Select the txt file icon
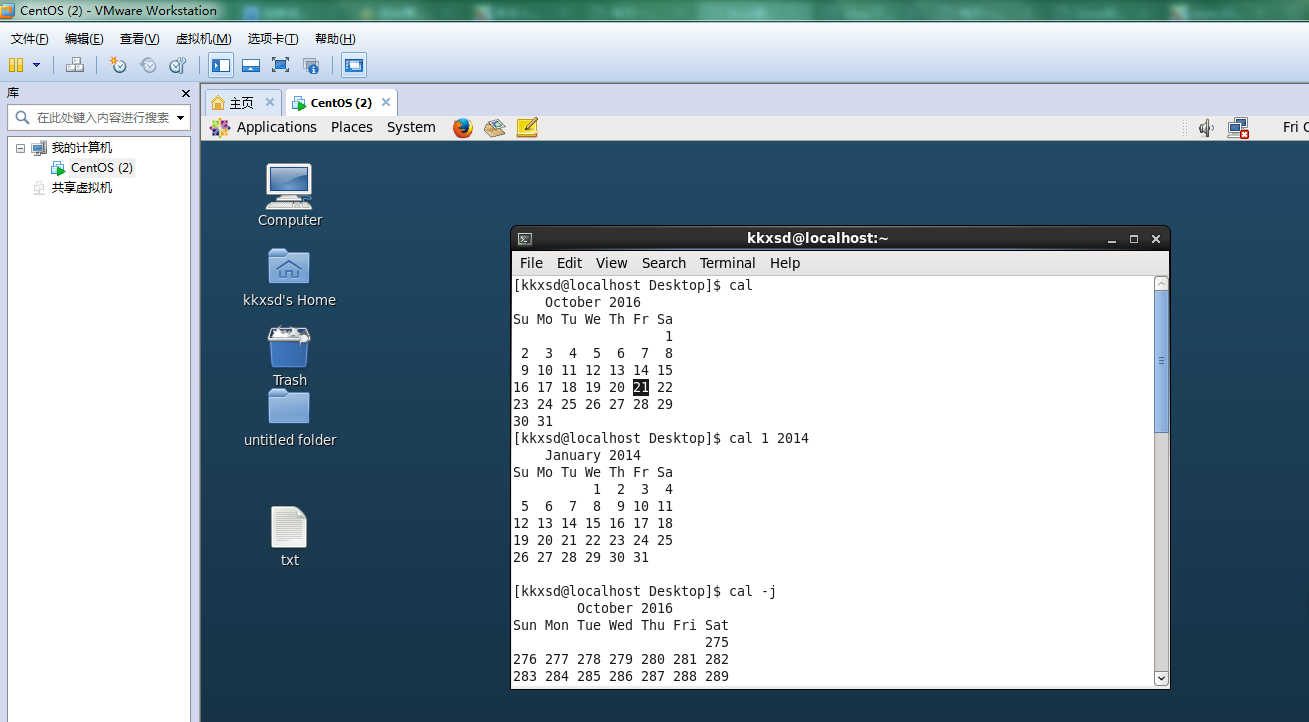The width and height of the screenshot is (1309, 722). tap(289, 536)
